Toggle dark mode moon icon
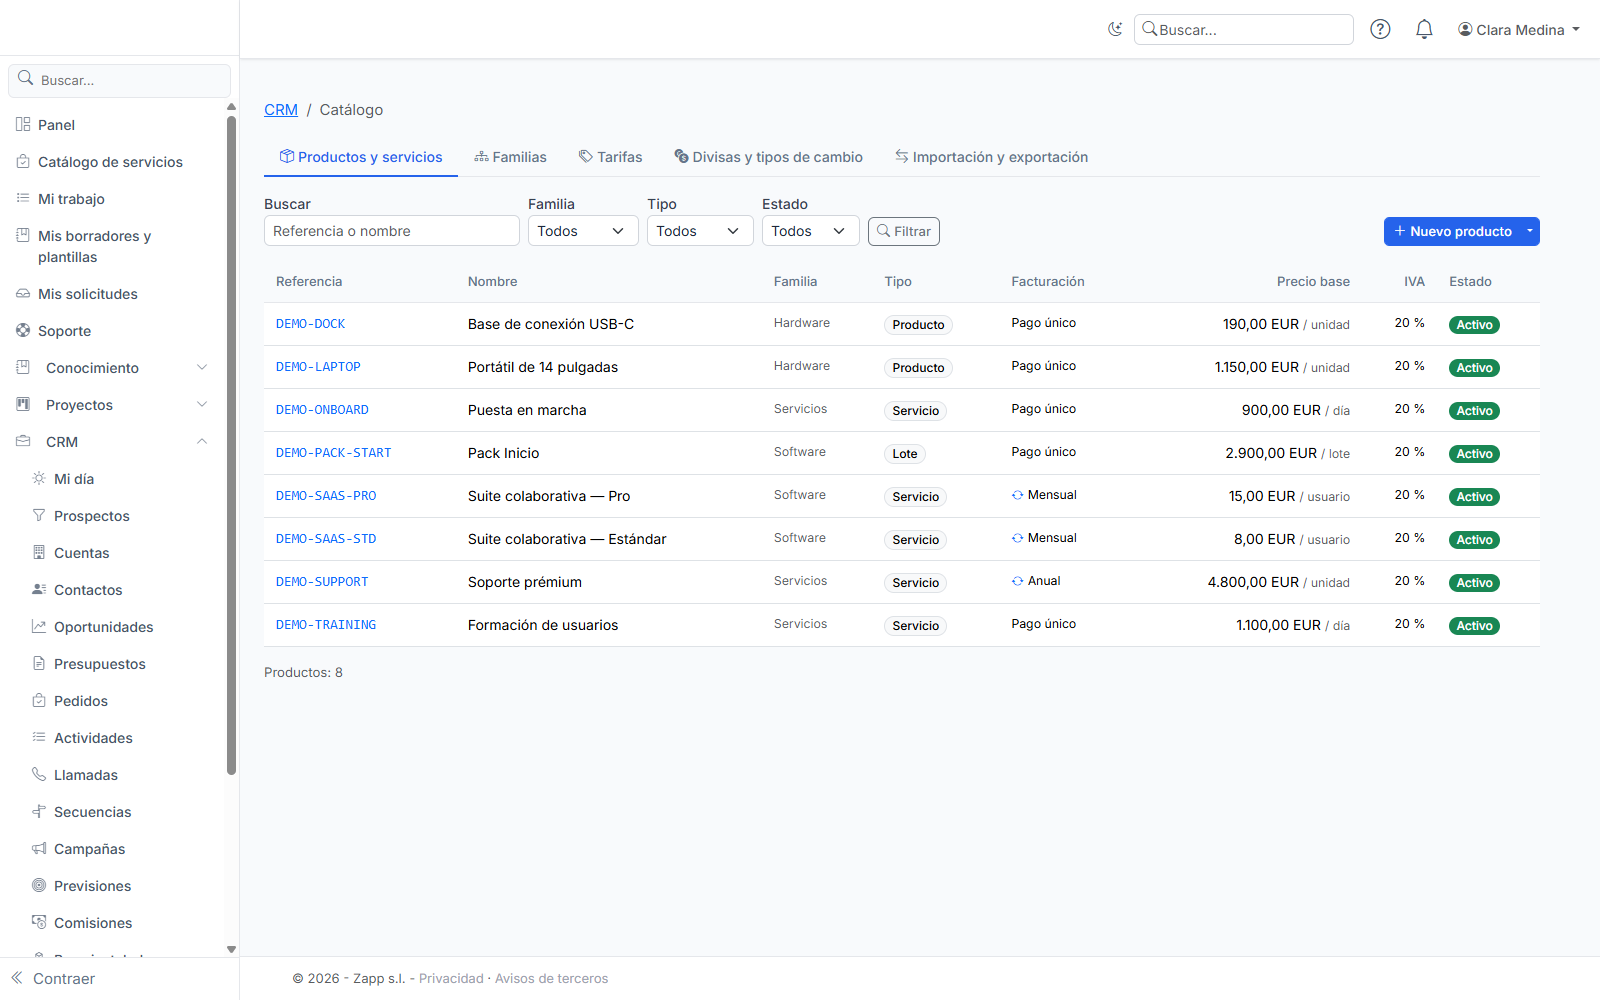The width and height of the screenshot is (1600, 1000). [x=1115, y=29]
